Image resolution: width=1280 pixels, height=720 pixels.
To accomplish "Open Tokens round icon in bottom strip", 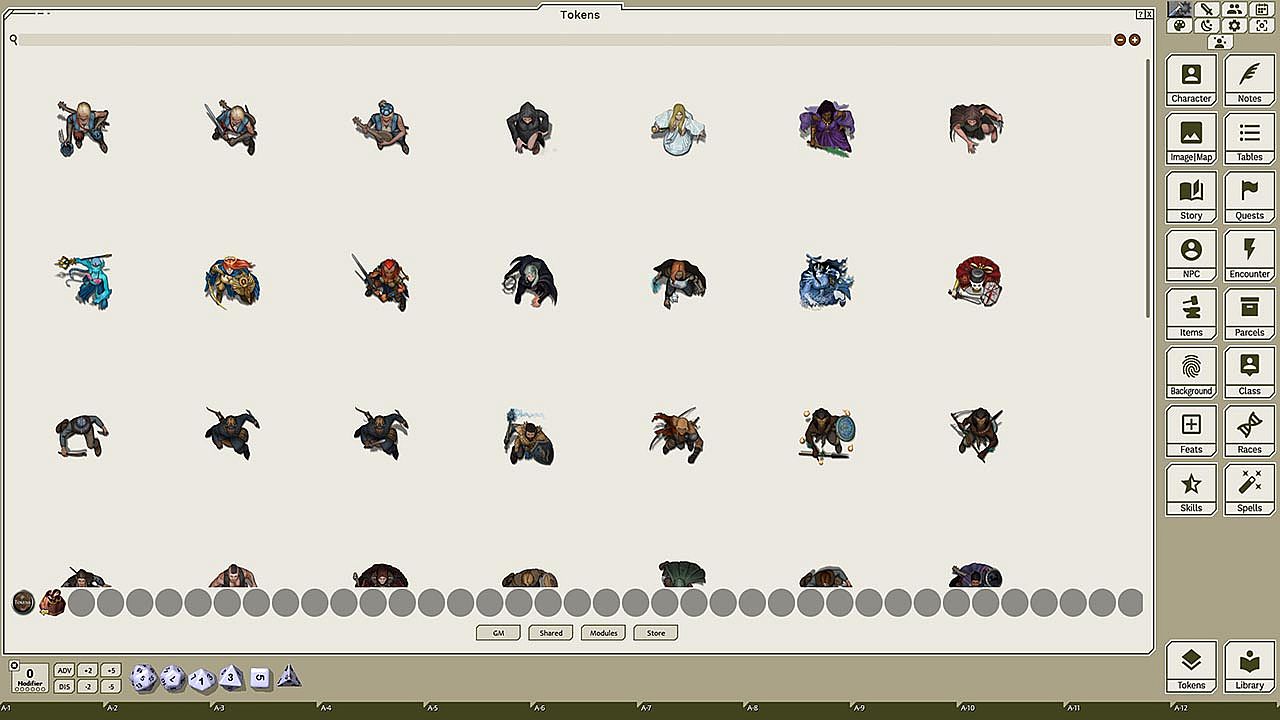I will pyautogui.click(x=23, y=603).
